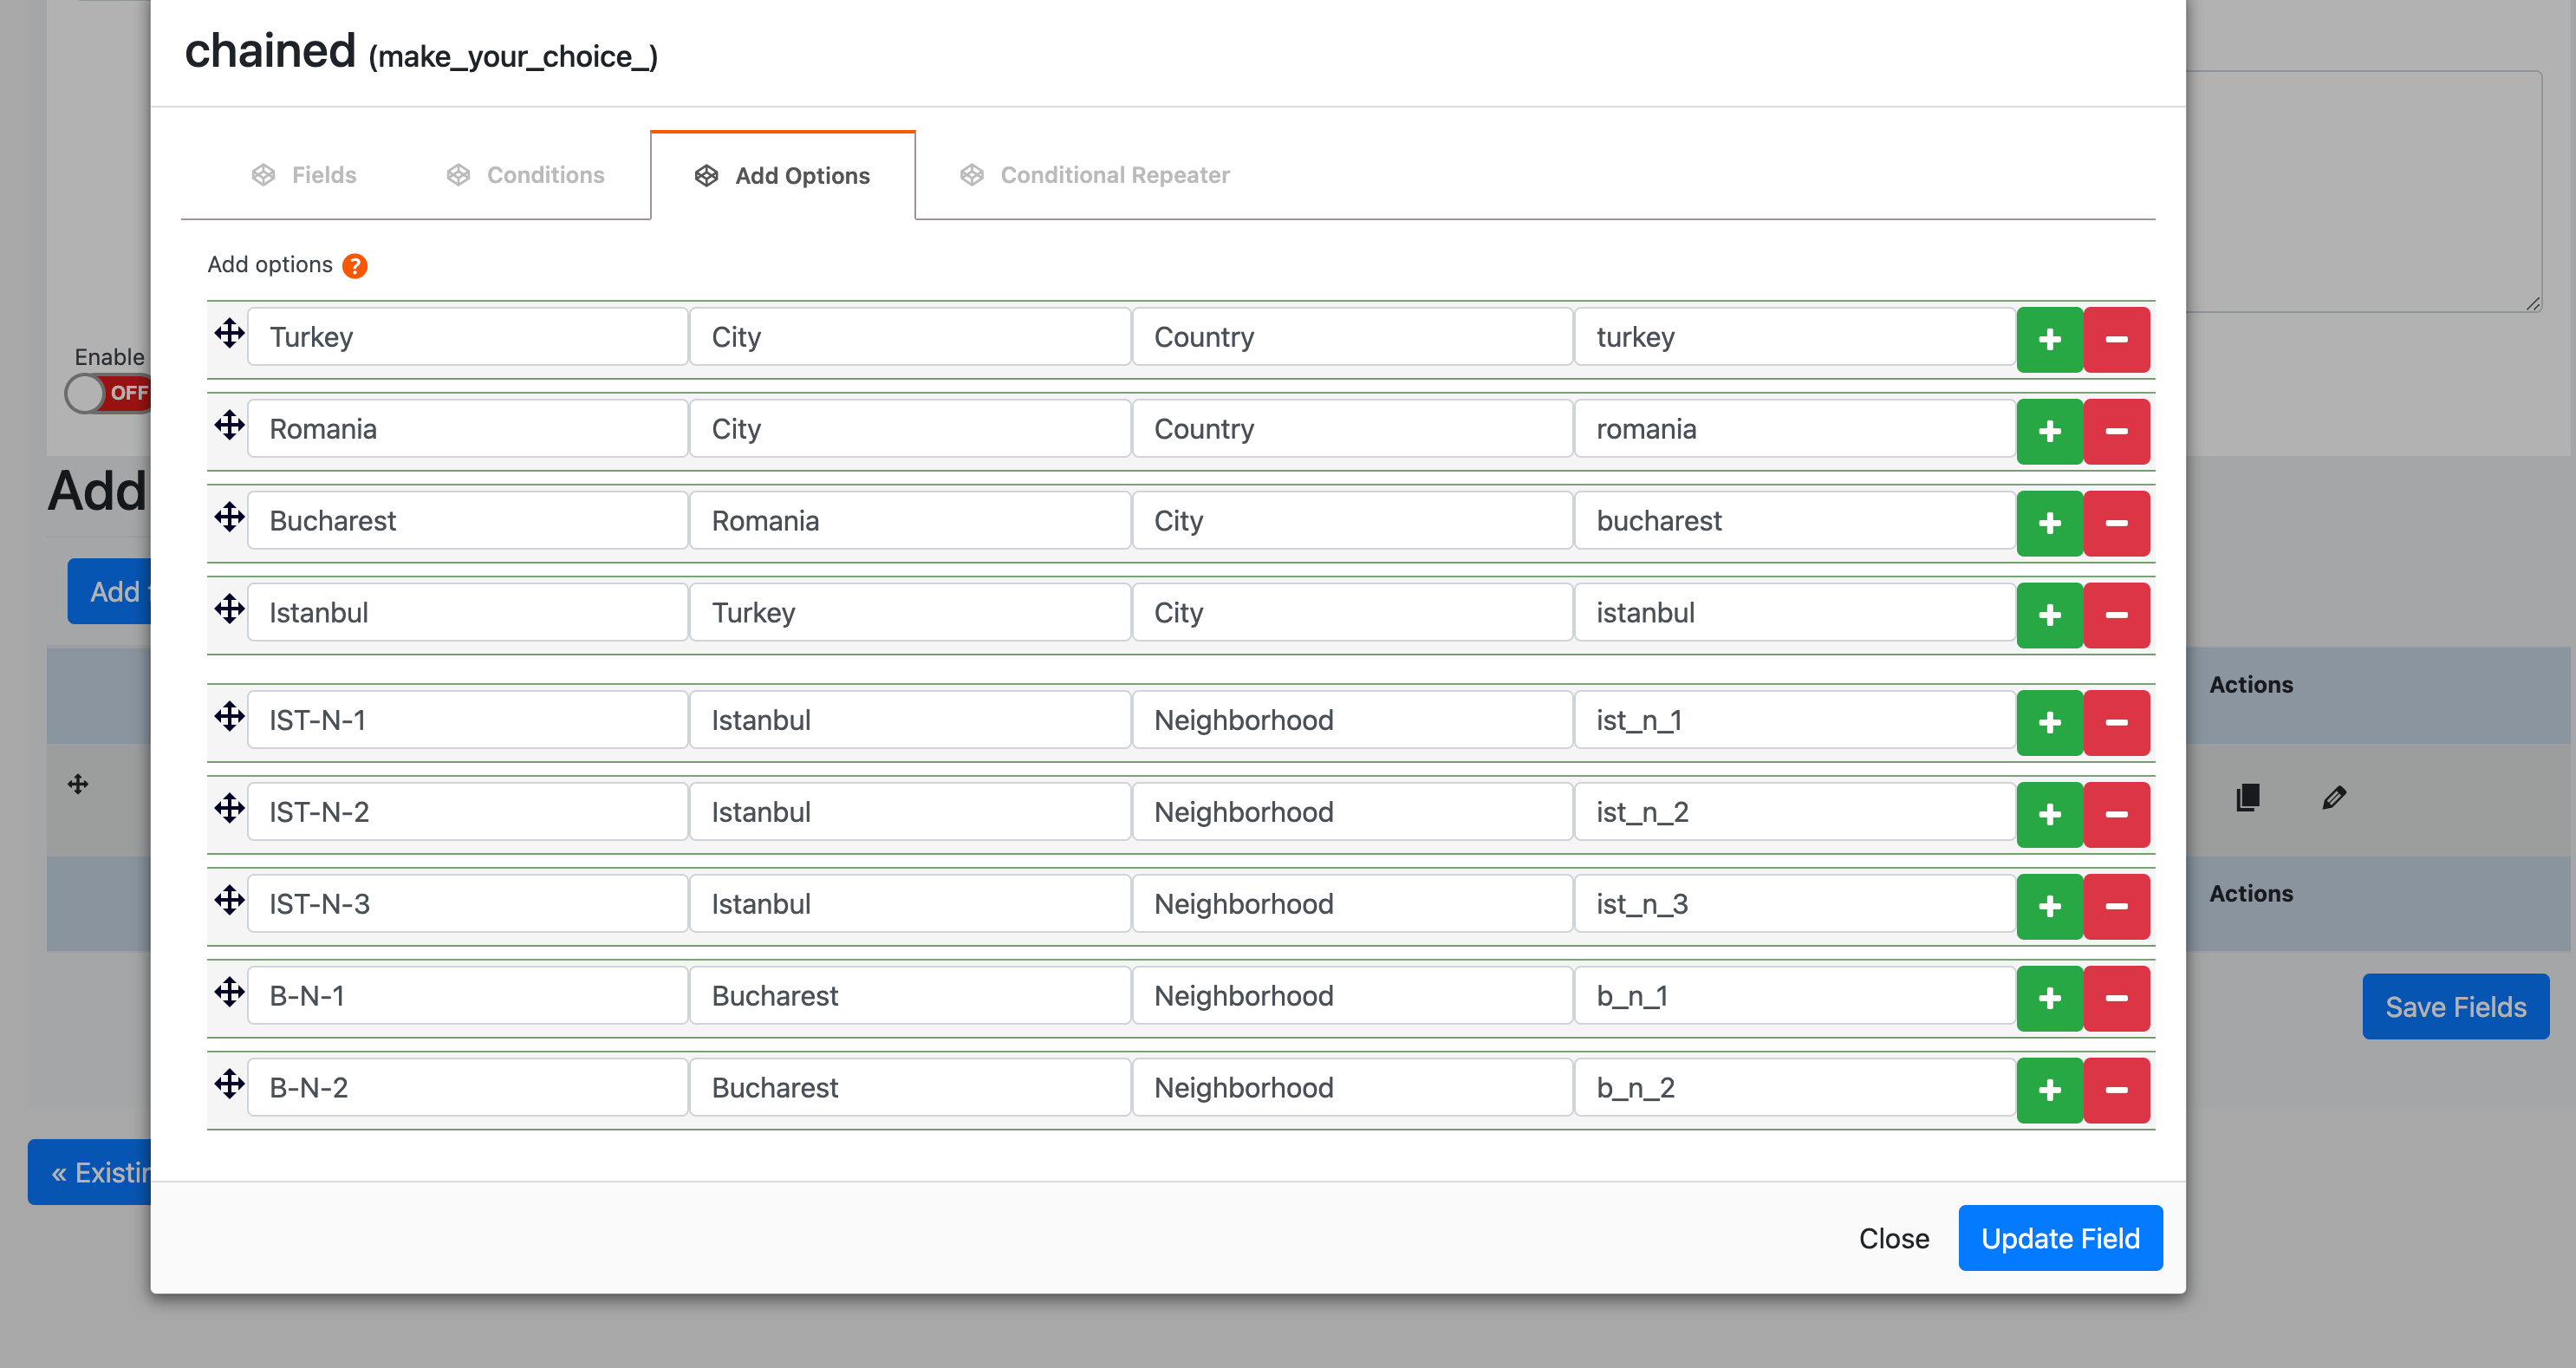Click the Istanbul option name input

[467, 613]
